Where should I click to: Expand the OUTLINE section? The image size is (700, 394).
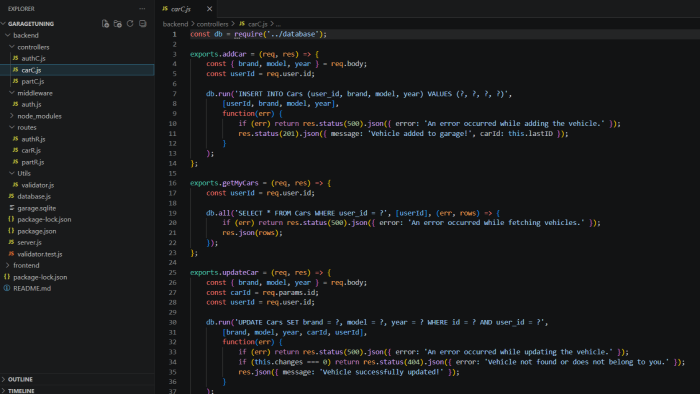(20, 379)
